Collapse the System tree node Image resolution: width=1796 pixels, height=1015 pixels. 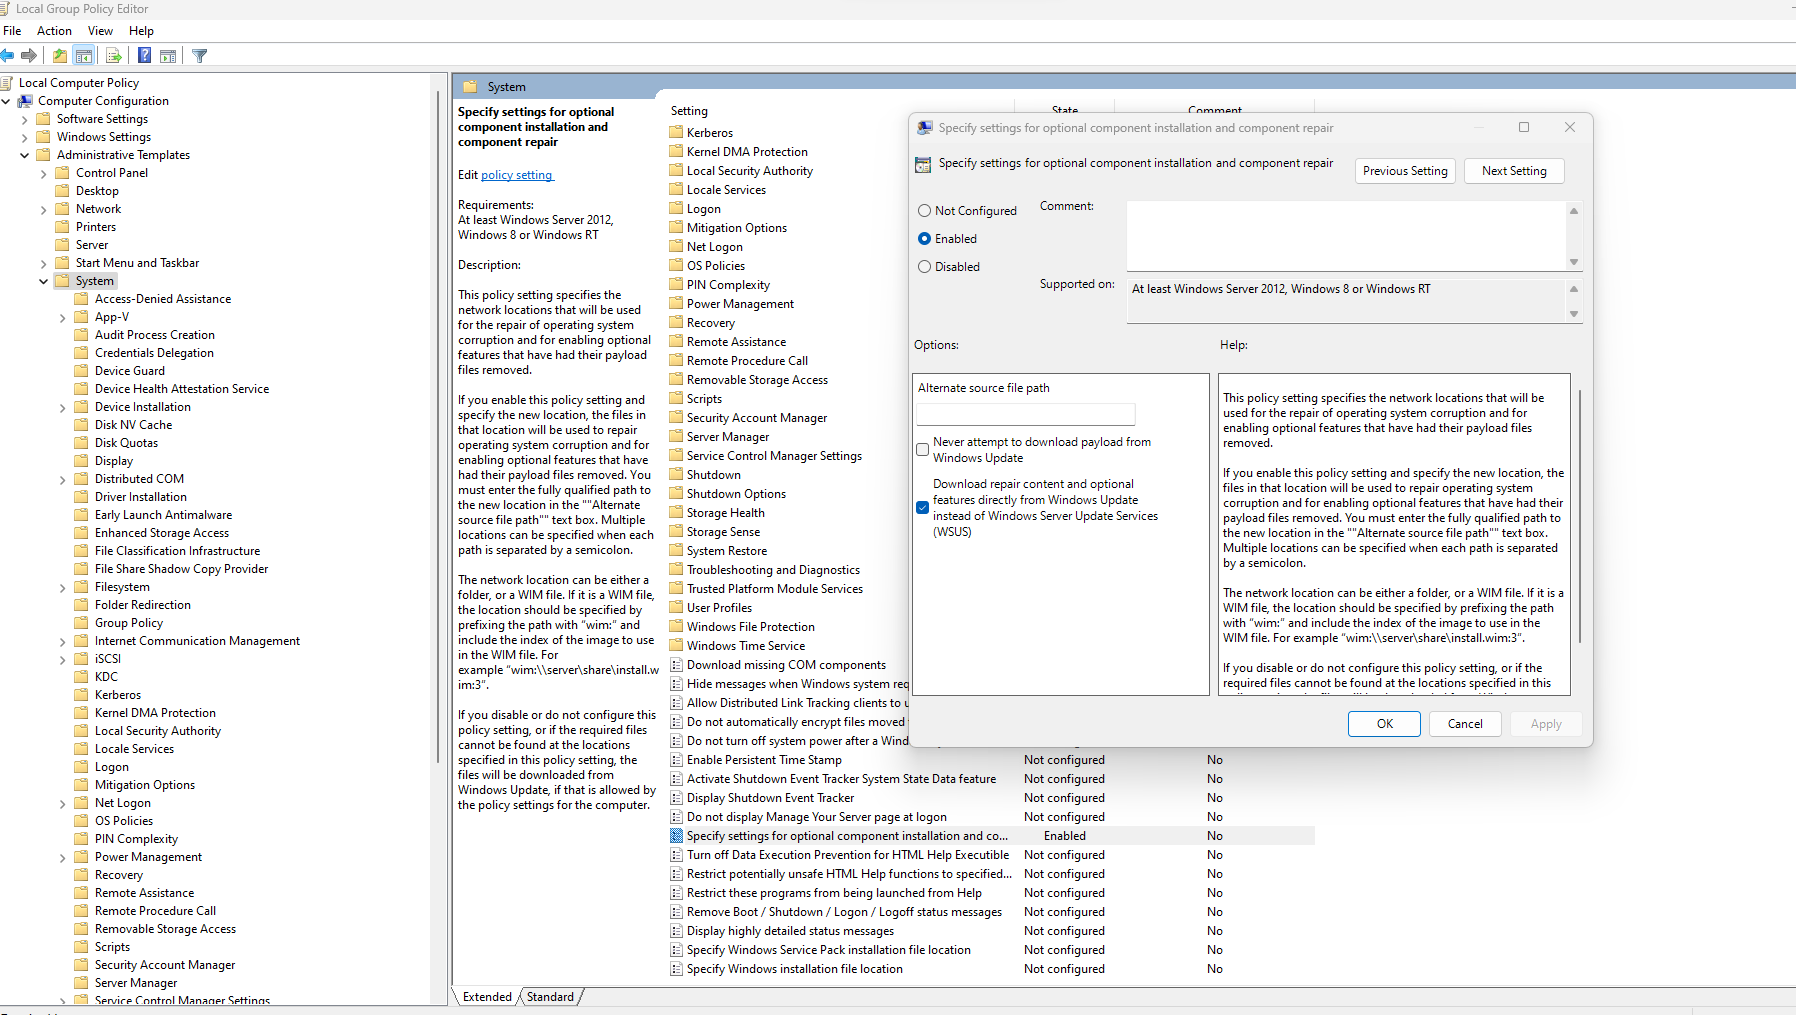pyautogui.click(x=43, y=282)
